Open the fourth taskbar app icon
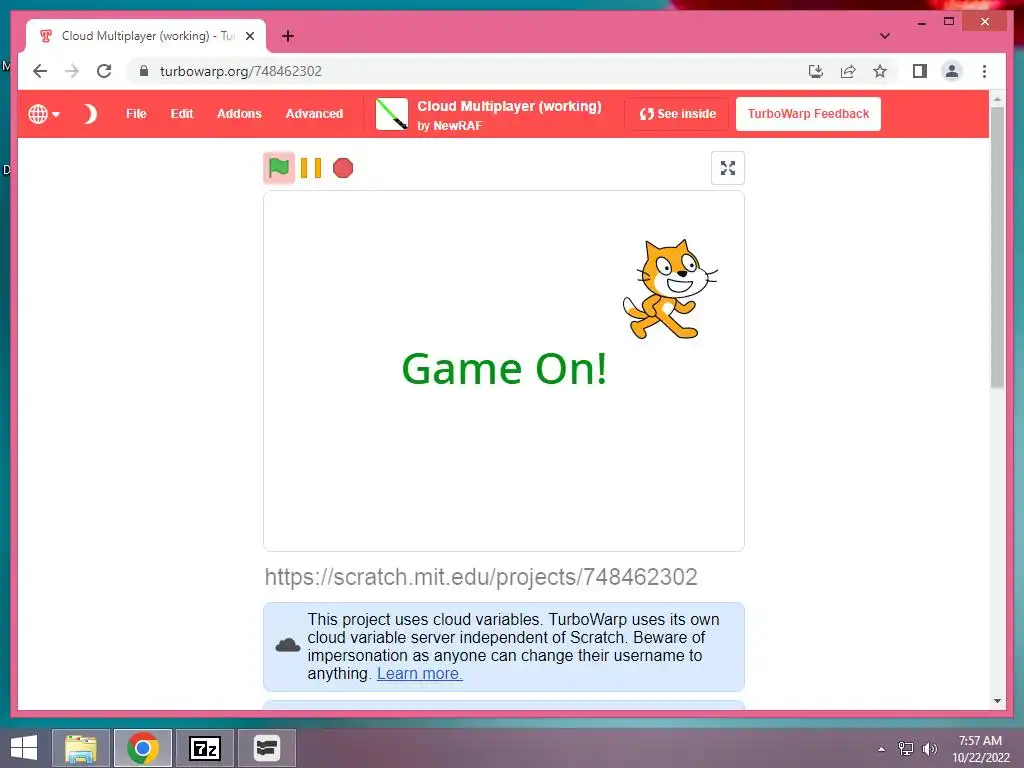This screenshot has height=768, width=1024. 266,748
